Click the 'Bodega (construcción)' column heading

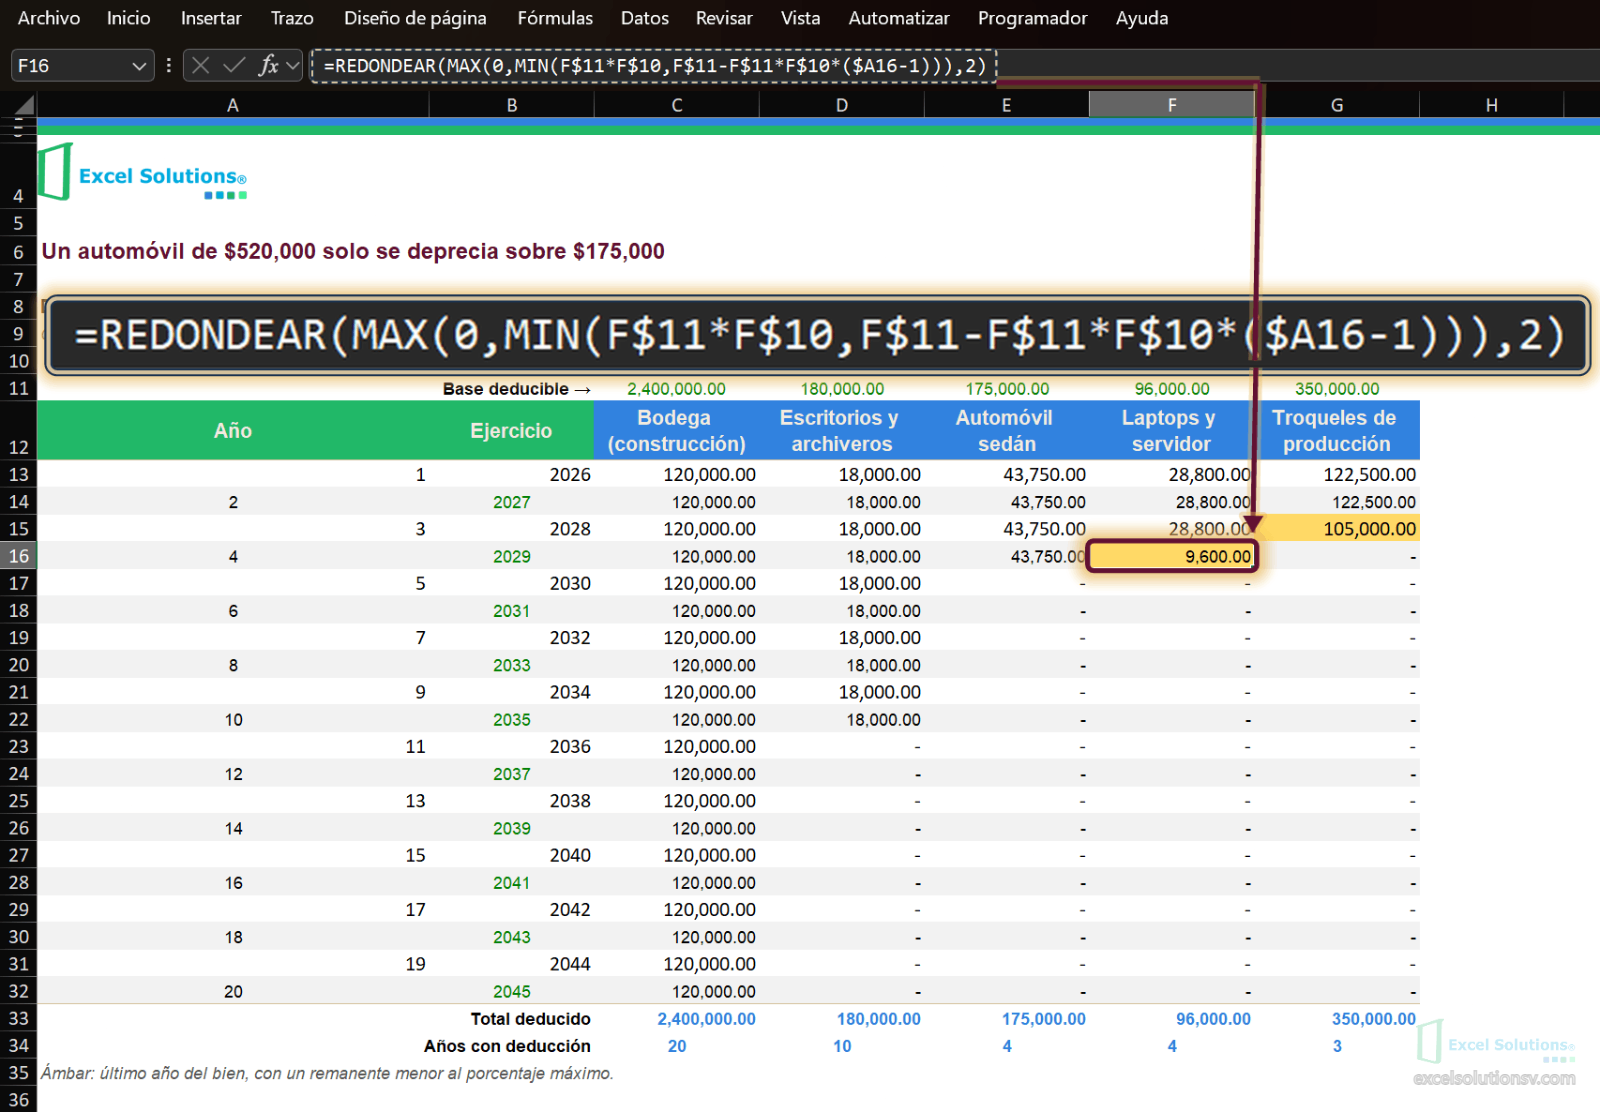click(x=676, y=431)
